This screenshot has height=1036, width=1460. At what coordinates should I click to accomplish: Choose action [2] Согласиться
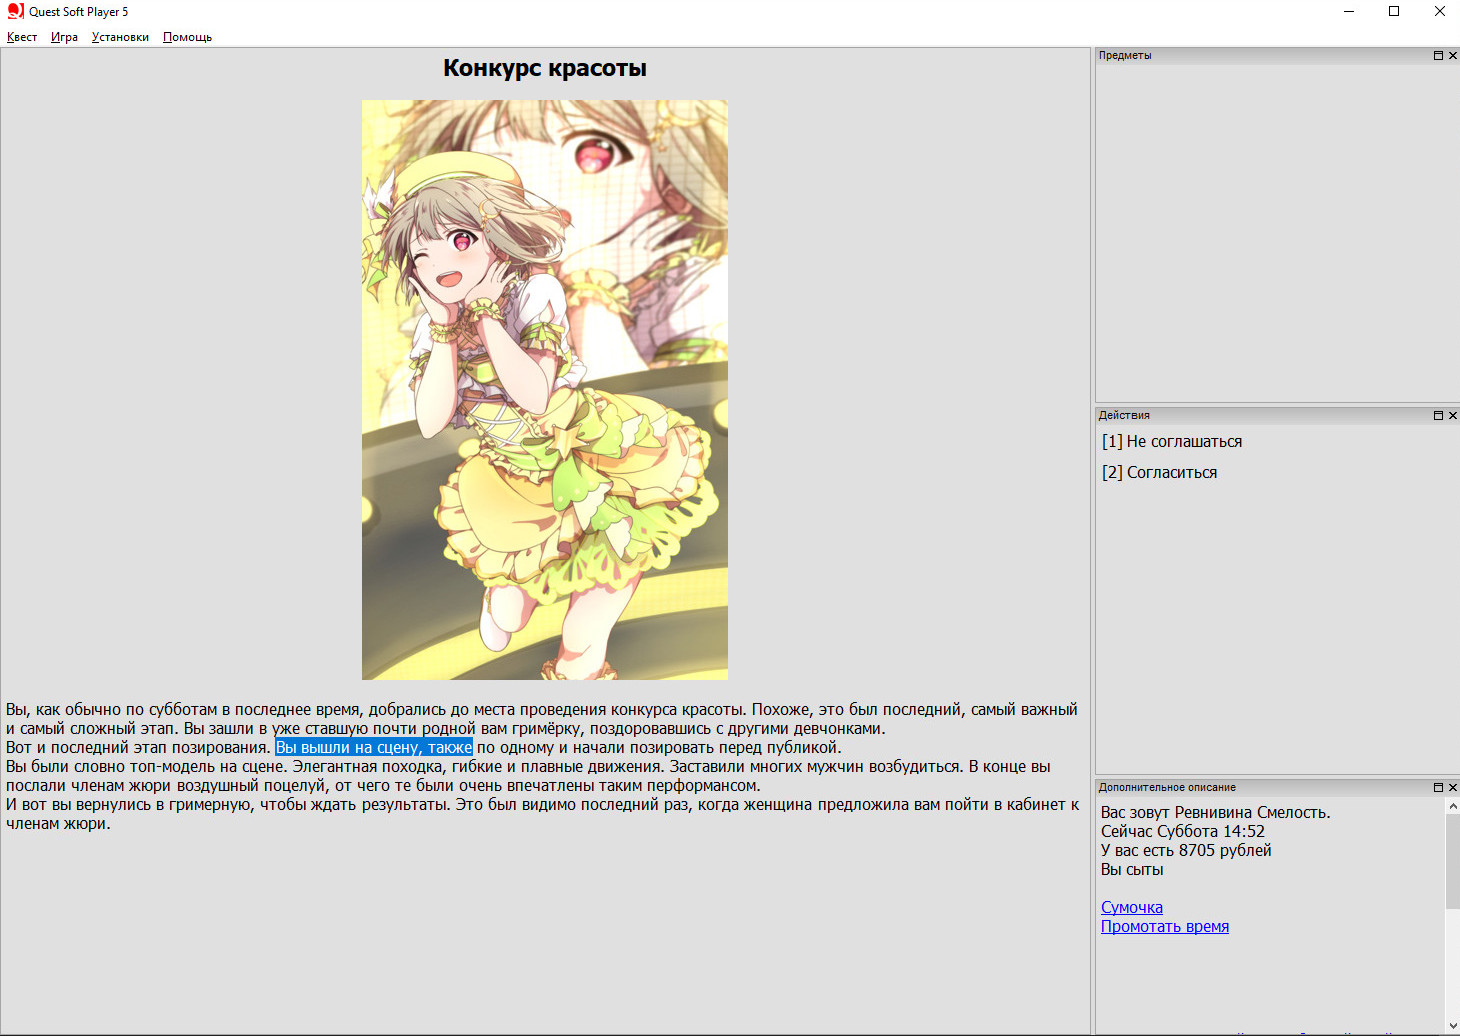tap(1159, 473)
